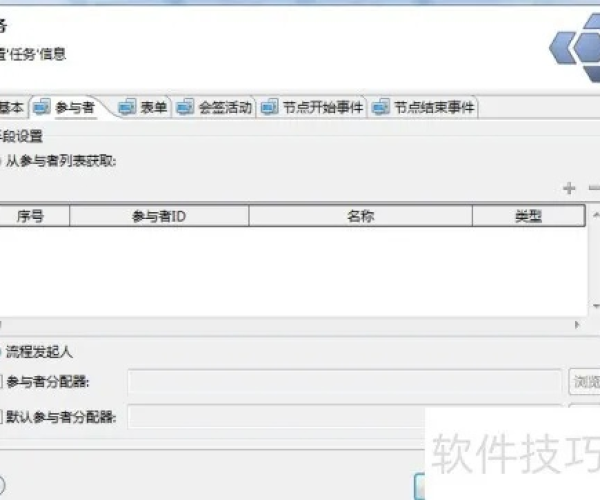
Task: Click the 浏览 button beside 参与者分配器
Action: point(585,381)
